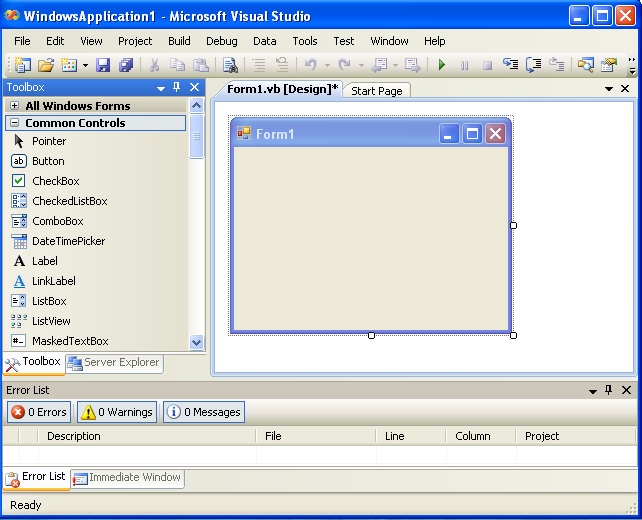Toggle the 0 Errors filter button
This screenshot has width=642, height=520.
click(x=39, y=412)
